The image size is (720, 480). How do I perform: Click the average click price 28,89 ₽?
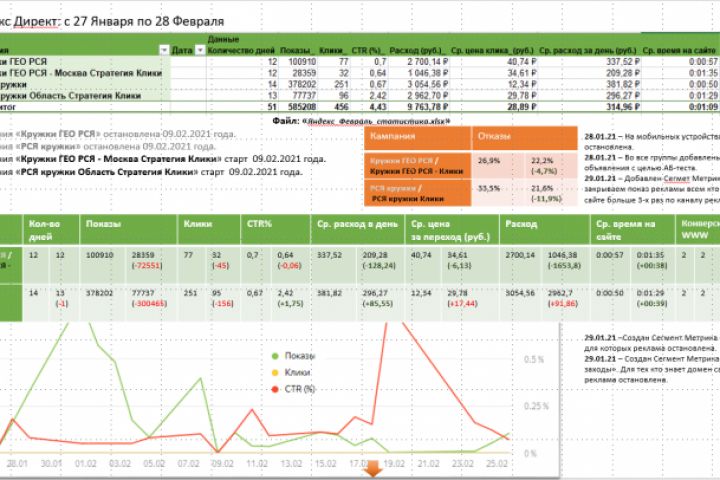[x=522, y=107]
